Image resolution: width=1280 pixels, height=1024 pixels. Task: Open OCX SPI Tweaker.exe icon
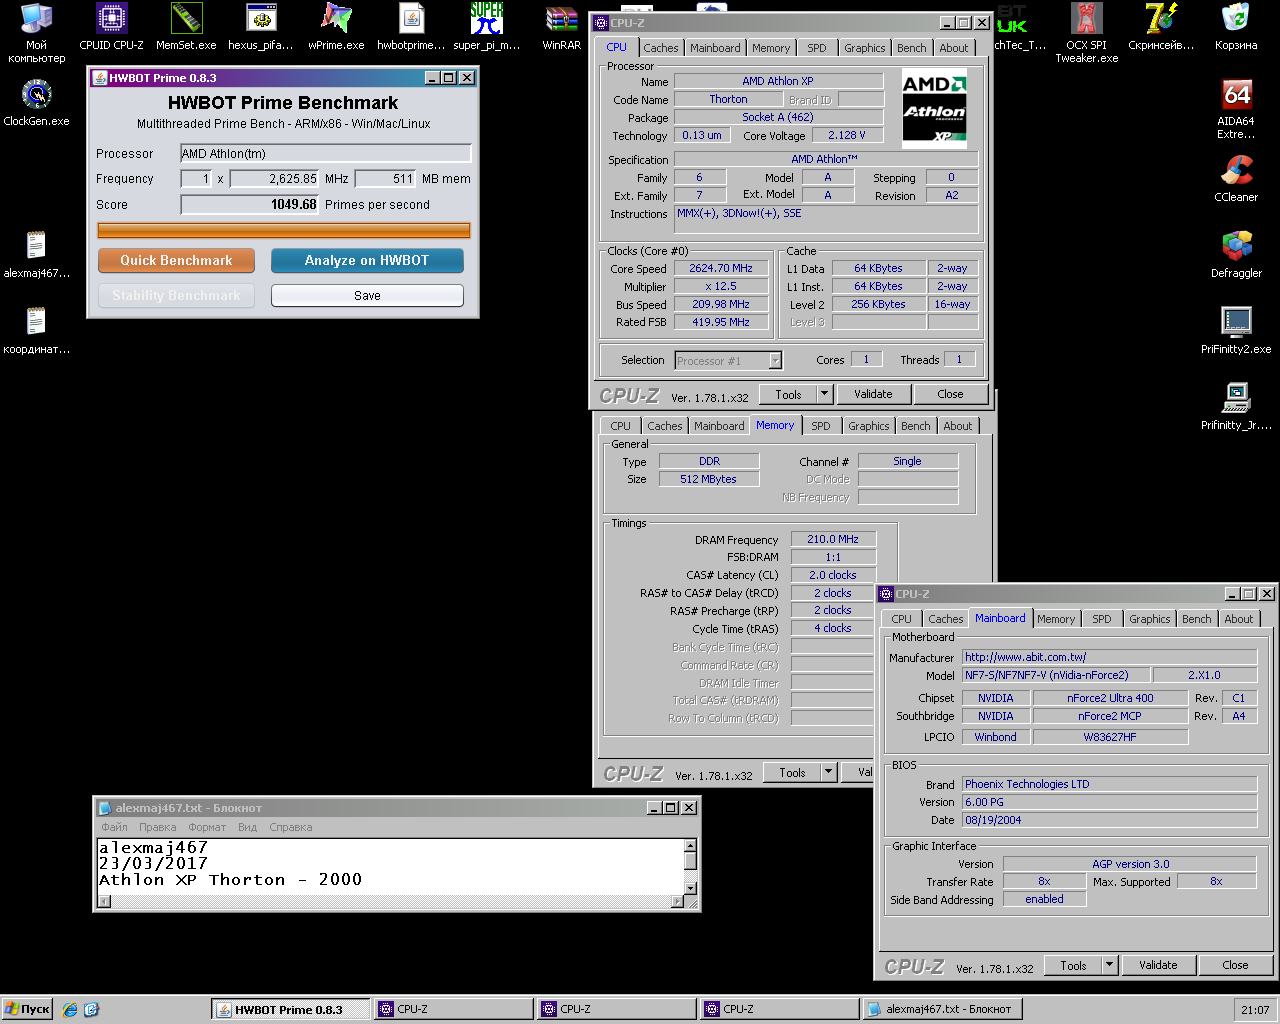click(1086, 32)
